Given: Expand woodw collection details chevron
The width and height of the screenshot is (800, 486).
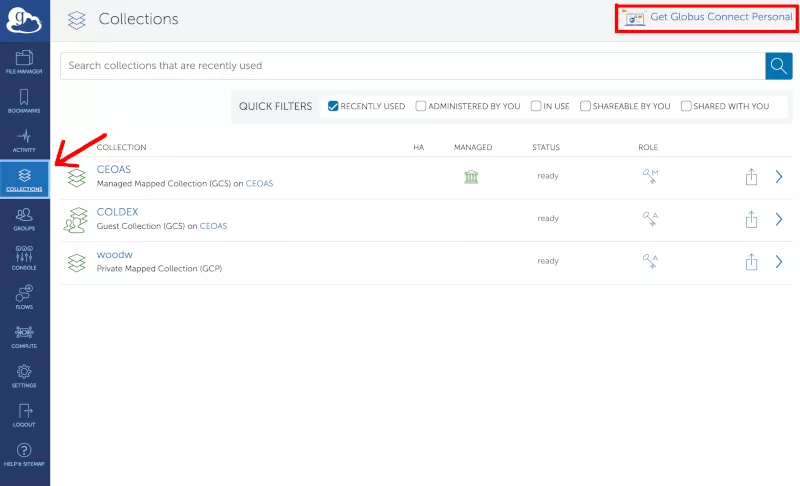Looking at the screenshot, I should (x=779, y=262).
